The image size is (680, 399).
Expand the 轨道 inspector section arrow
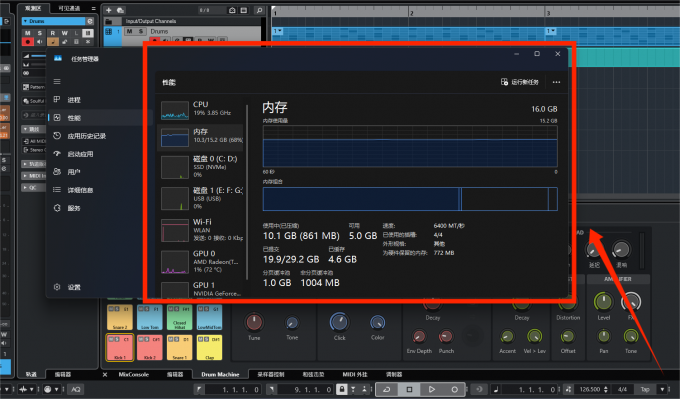(x=25, y=164)
